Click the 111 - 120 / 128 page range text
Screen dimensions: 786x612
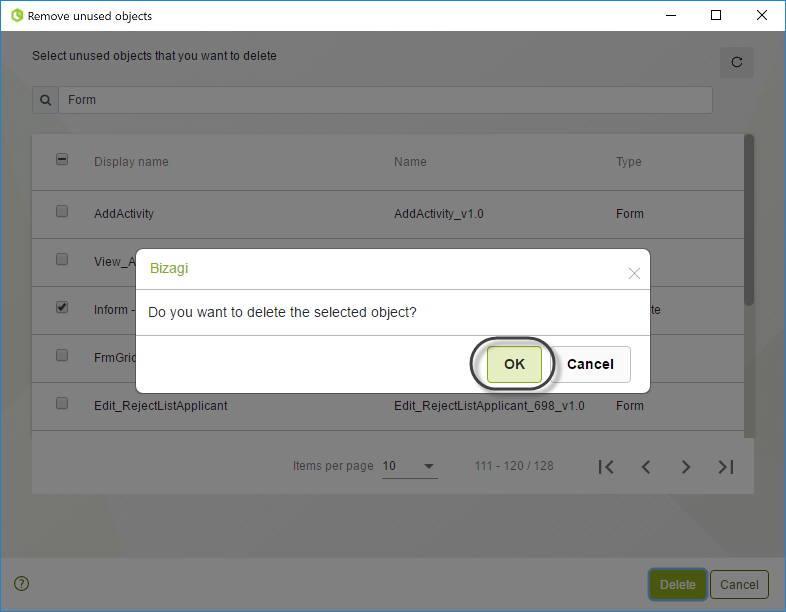[514, 466]
